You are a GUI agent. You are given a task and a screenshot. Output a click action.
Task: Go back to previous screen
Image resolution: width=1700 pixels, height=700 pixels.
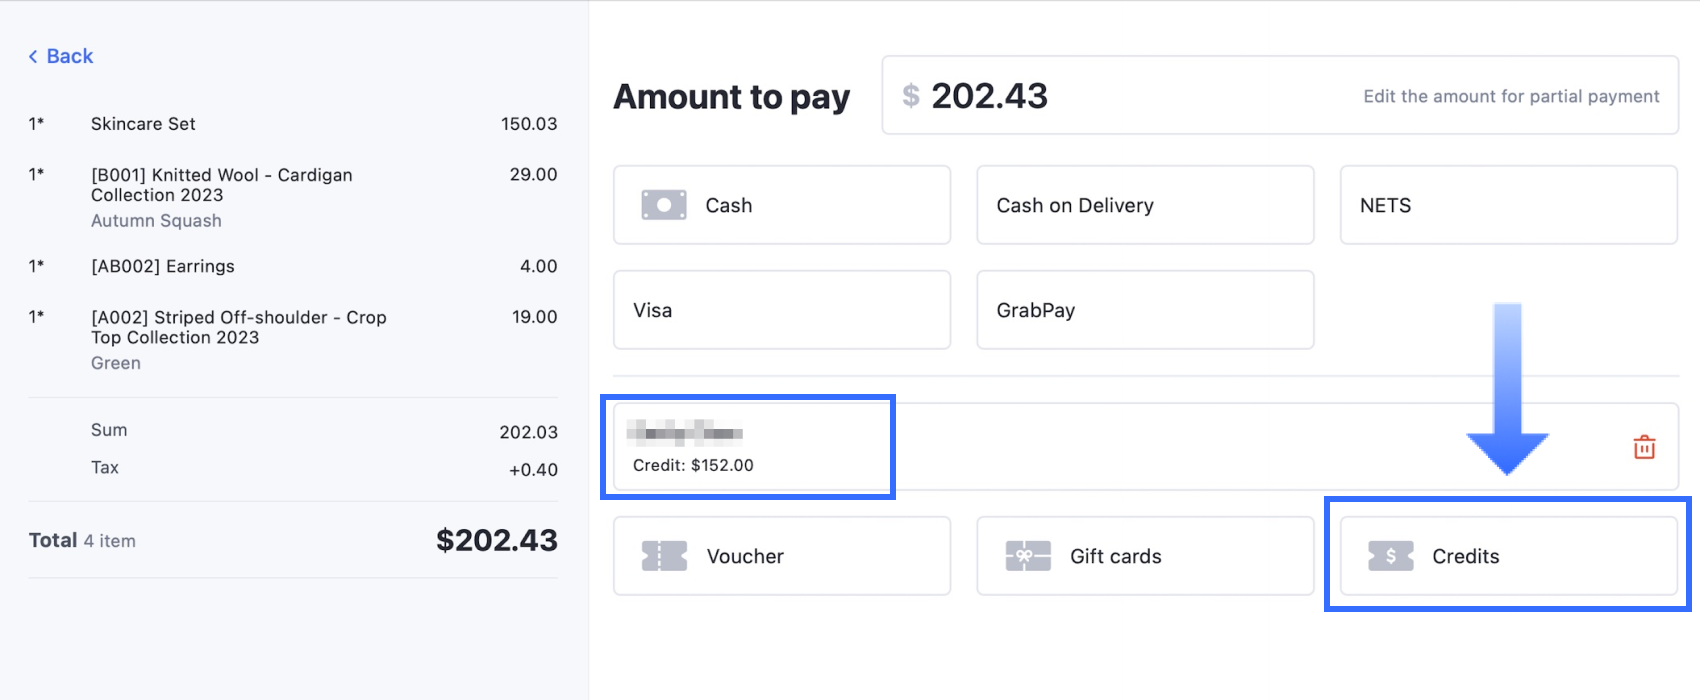tap(62, 57)
